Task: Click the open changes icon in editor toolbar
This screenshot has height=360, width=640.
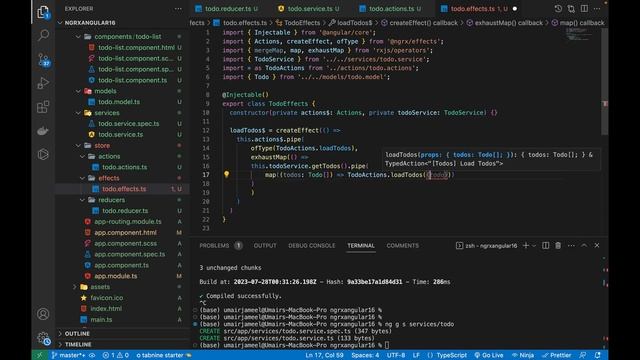Action: tap(571, 9)
